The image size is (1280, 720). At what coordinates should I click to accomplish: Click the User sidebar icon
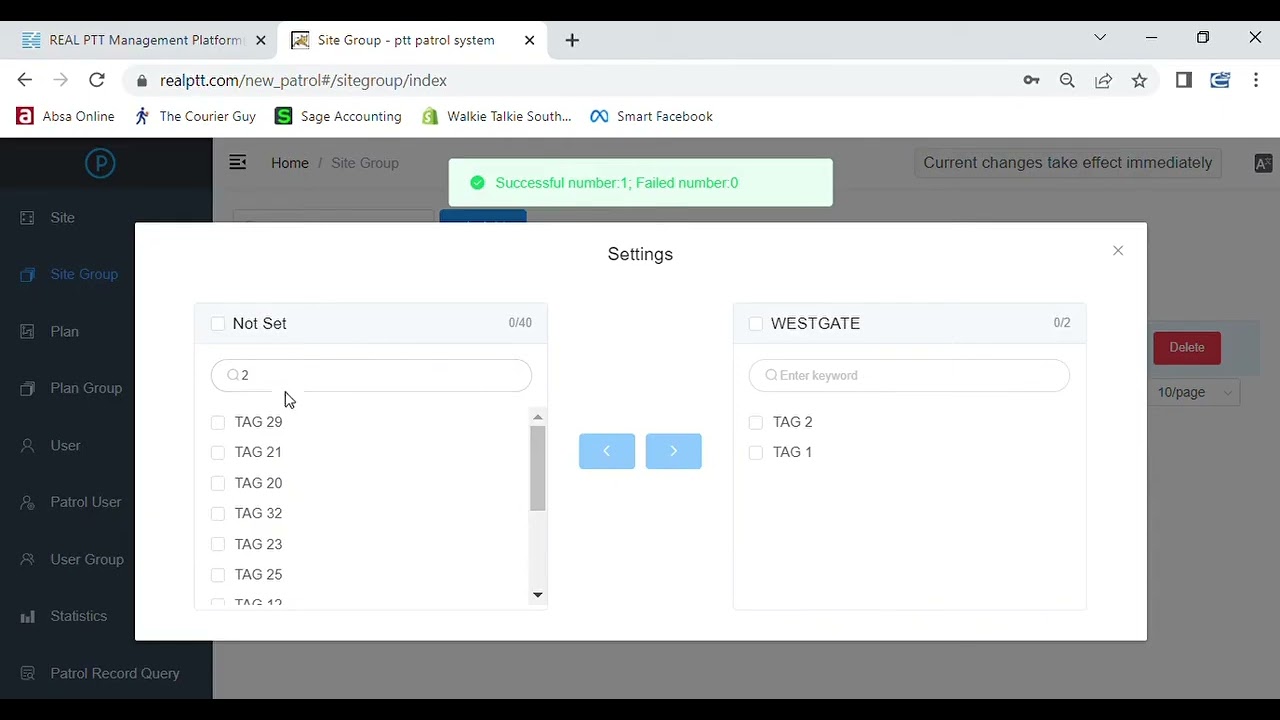click(28, 445)
